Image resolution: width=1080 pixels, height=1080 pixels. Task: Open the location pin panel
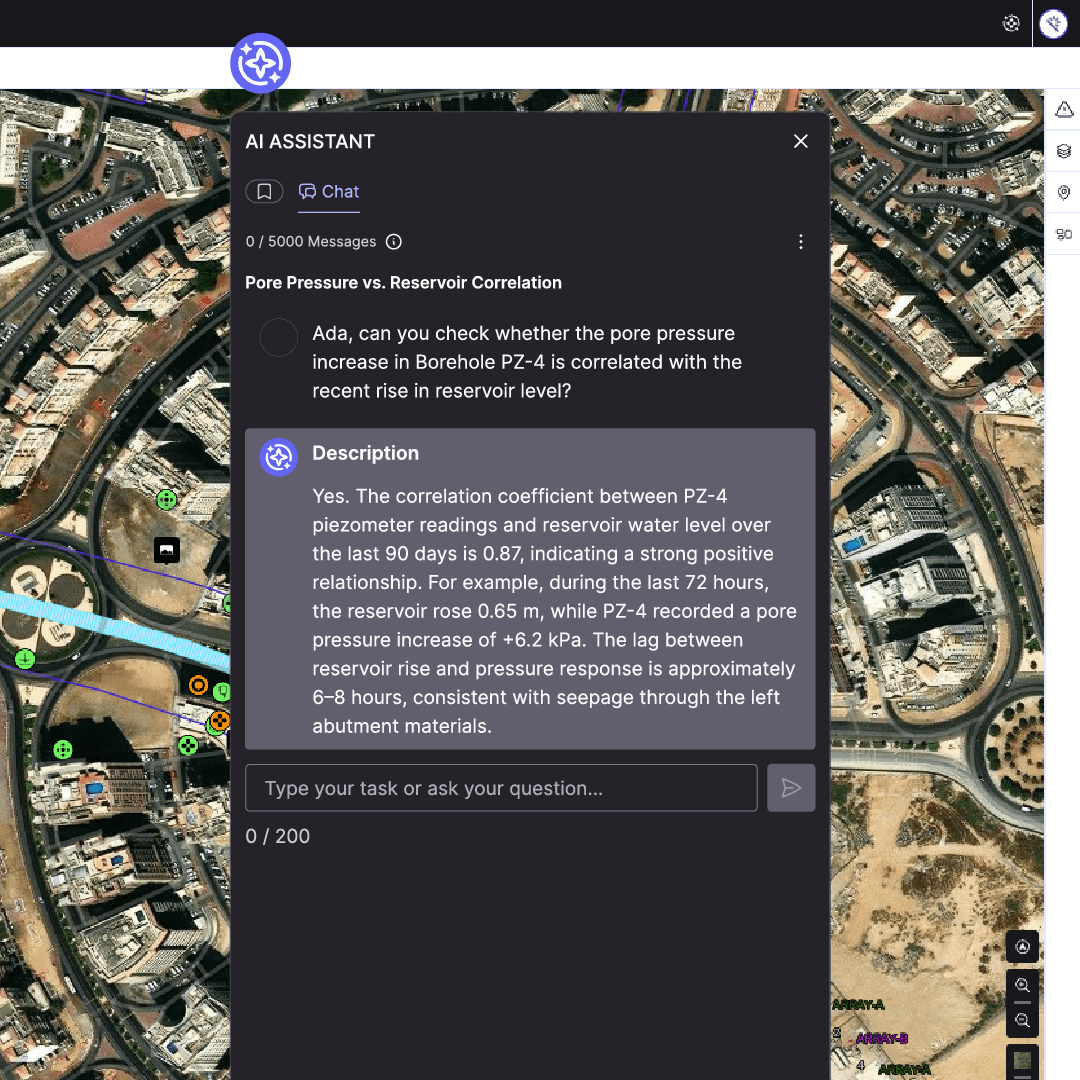[x=1063, y=192]
